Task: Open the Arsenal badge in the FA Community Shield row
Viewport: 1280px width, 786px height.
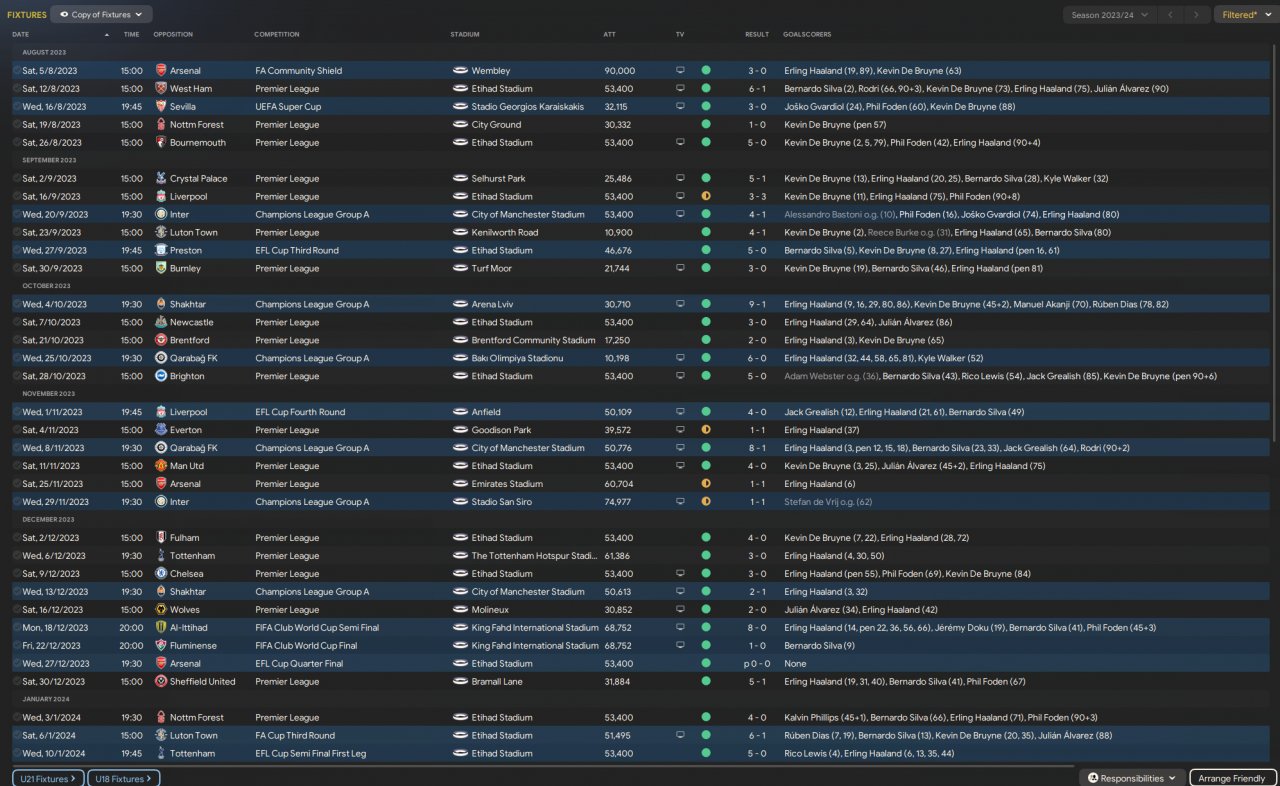Action: pos(161,71)
